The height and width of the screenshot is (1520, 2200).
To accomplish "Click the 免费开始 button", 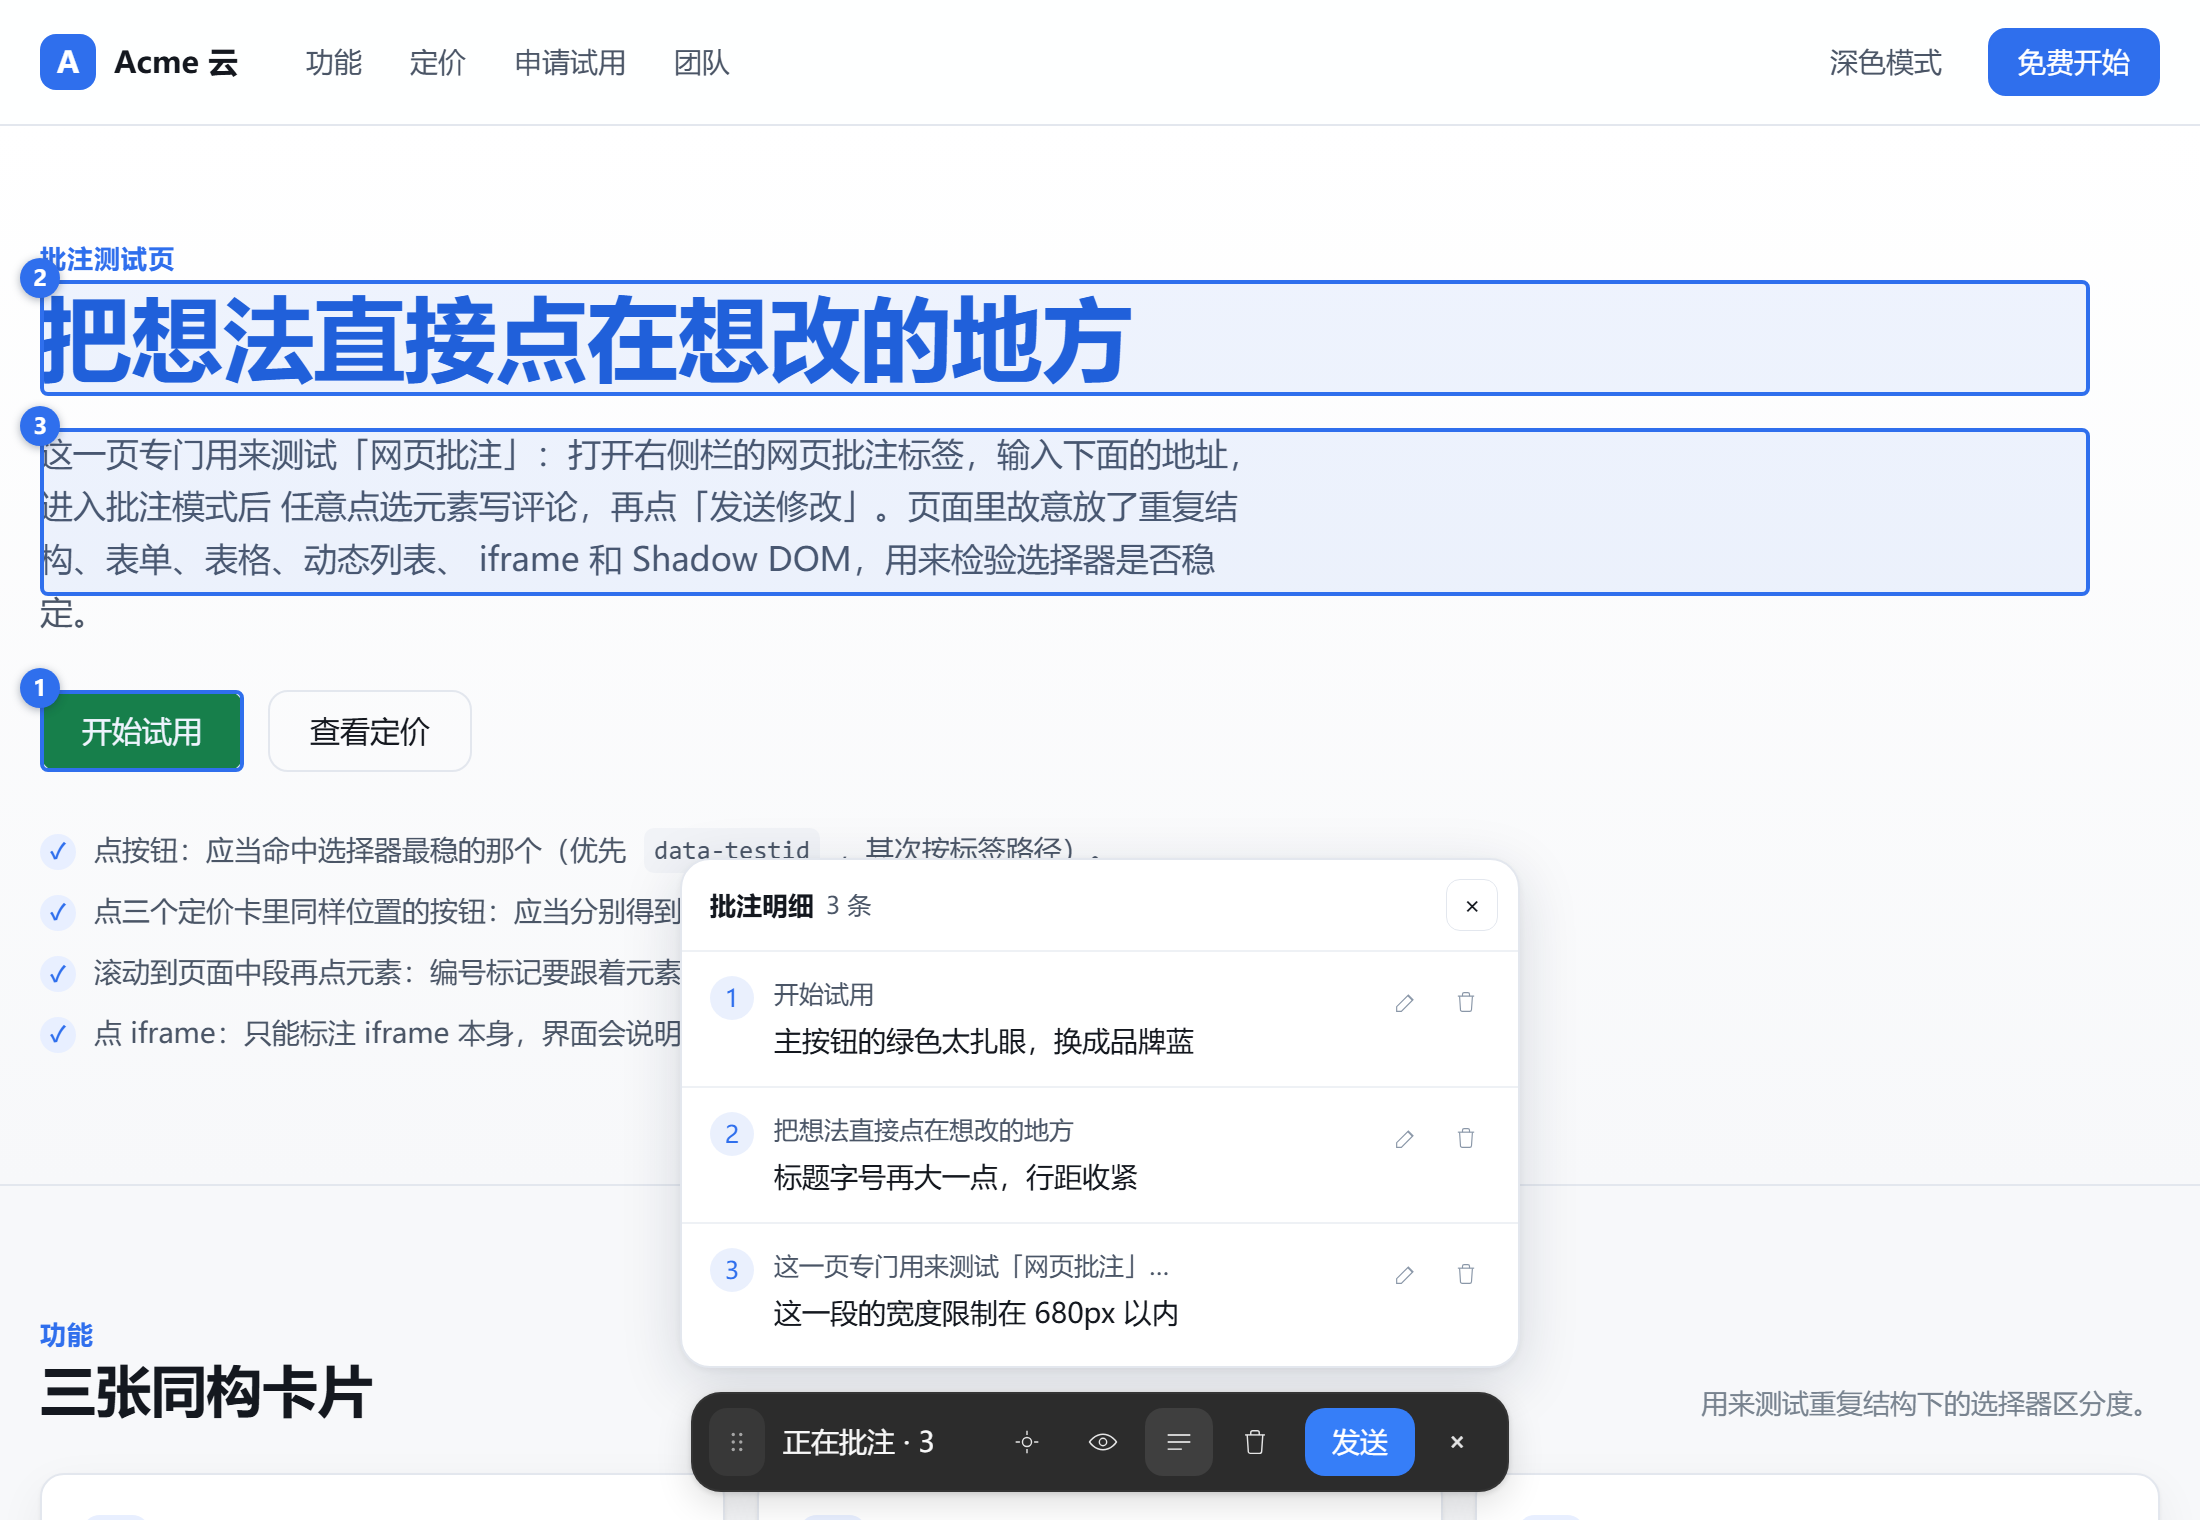I will [2074, 62].
